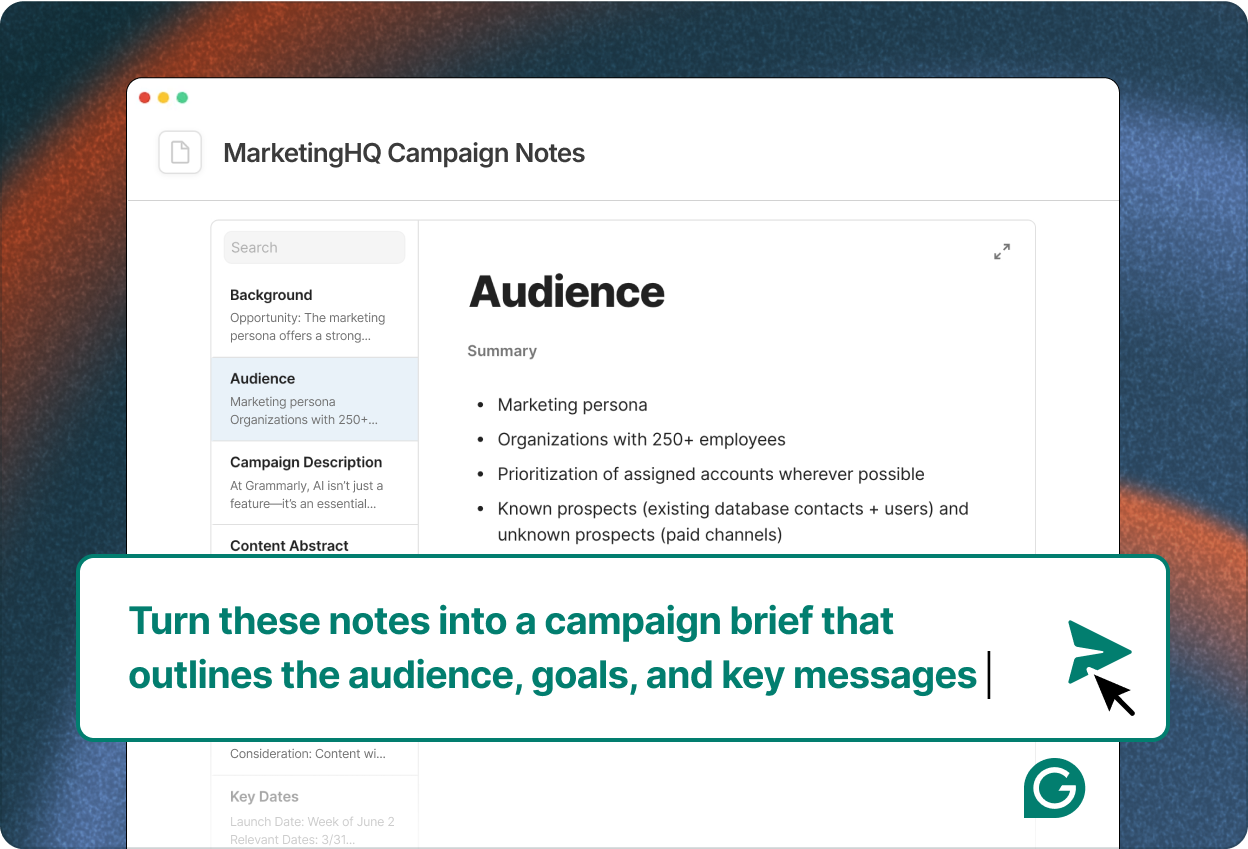Click the 'Known prospects' bullet text
Screen dimensions: 1248x849
click(x=733, y=521)
